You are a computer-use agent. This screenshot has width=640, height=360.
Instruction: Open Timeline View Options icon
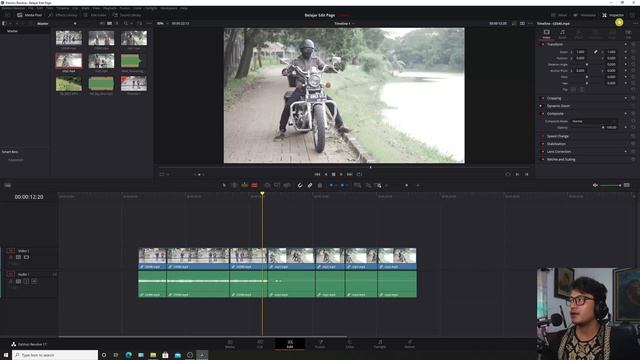click(7, 185)
